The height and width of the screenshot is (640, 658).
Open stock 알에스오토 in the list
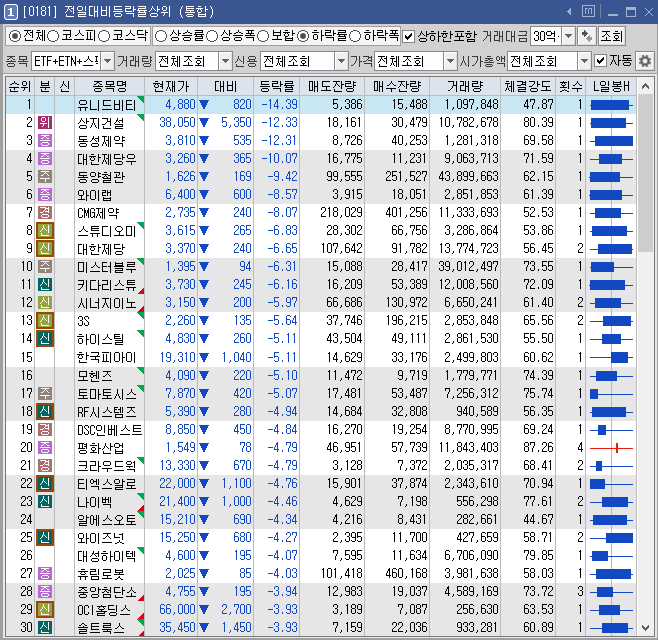tap(107, 520)
